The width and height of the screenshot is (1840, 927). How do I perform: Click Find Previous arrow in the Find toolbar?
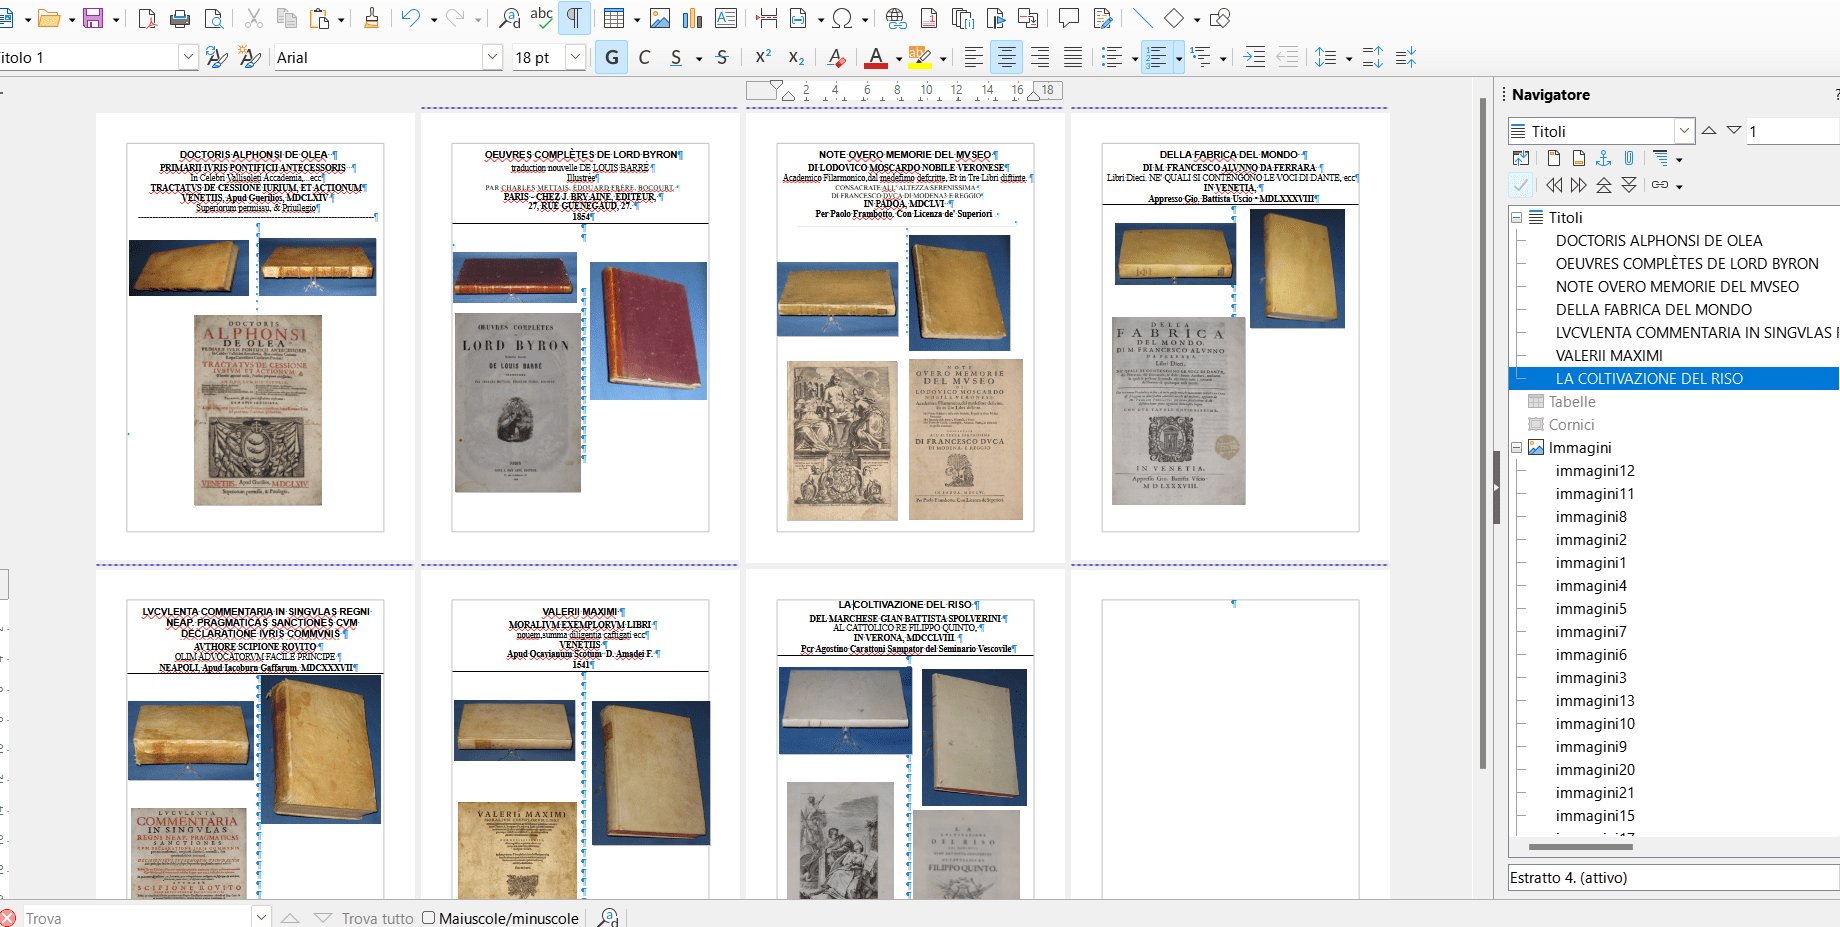click(290, 918)
